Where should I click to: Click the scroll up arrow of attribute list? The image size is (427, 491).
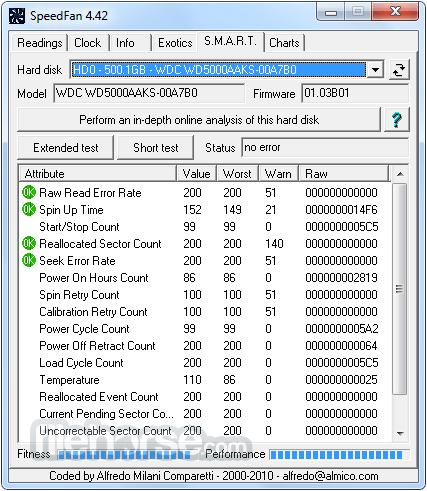400,174
